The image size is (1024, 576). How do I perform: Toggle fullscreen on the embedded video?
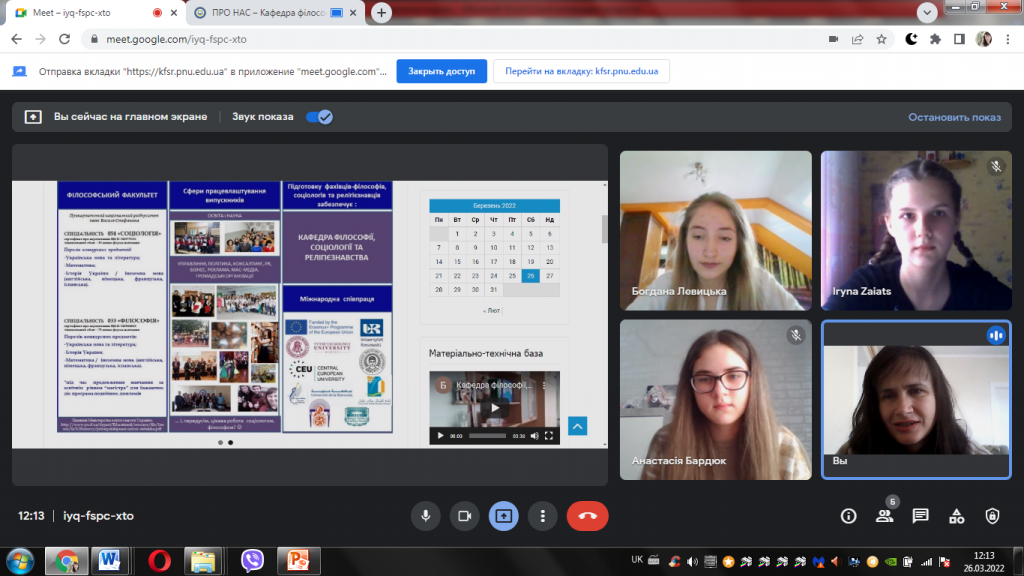coord(549,436)
